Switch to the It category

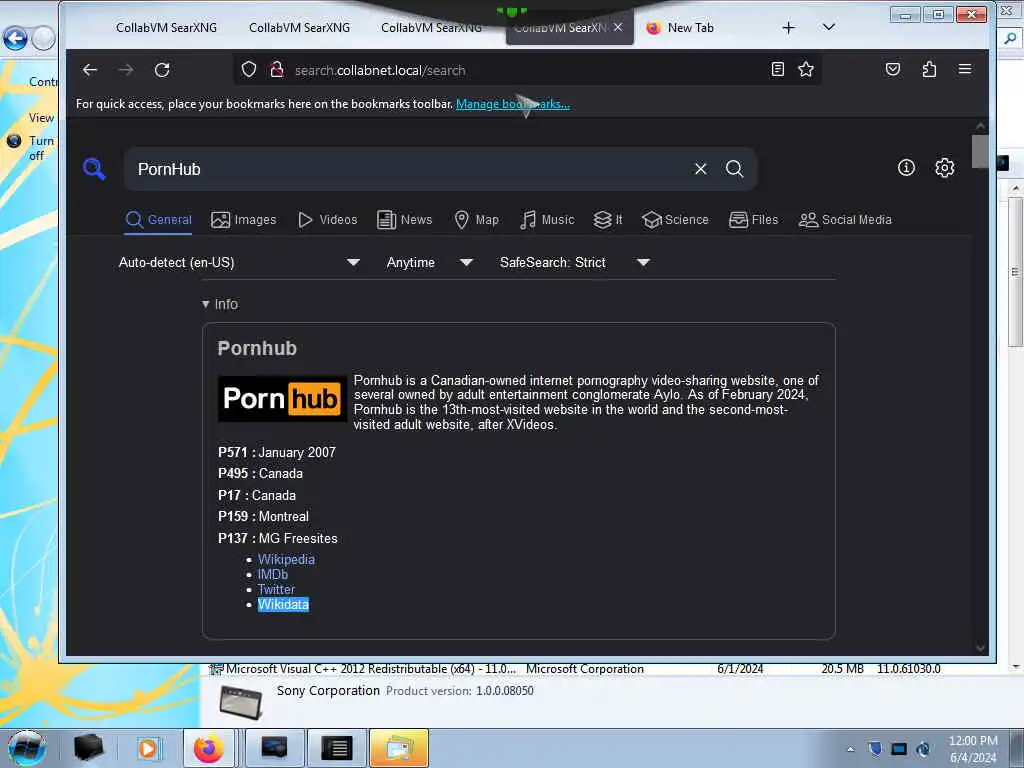(608, 220)
